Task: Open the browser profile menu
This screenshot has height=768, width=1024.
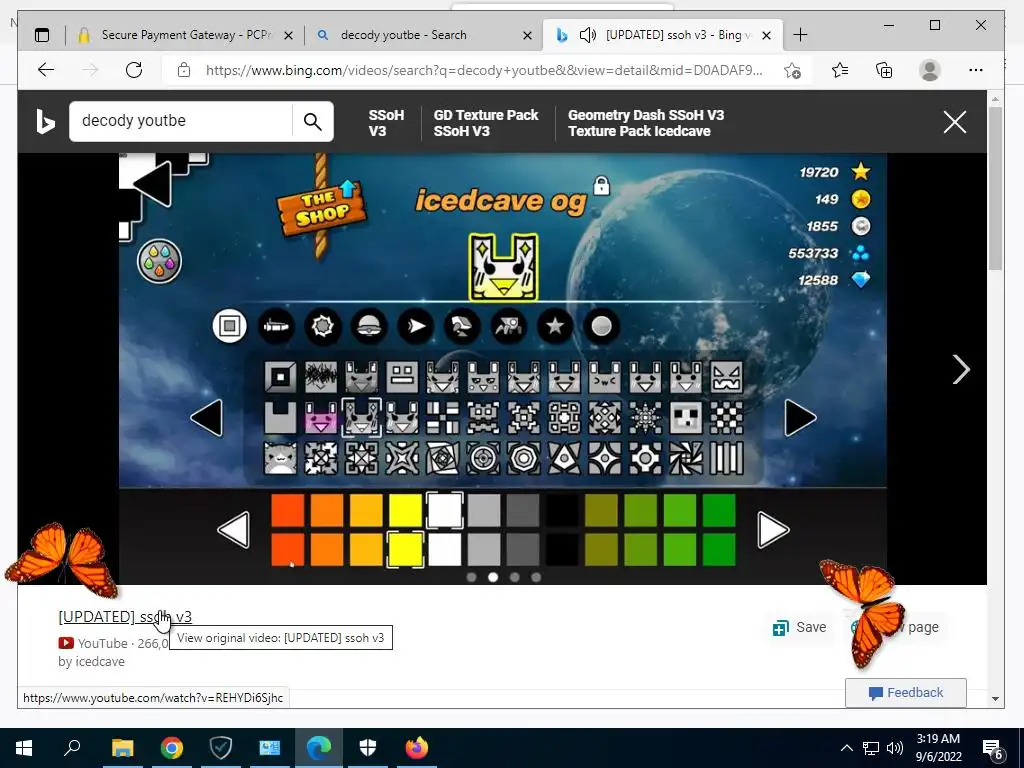Action: click(929, 70)
